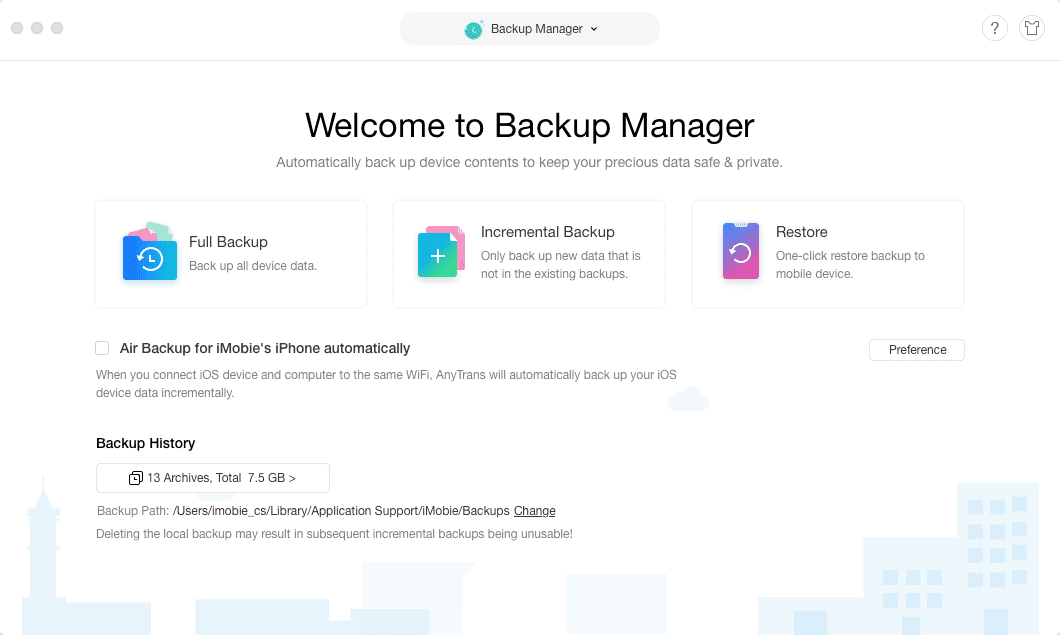Viewport: 1060px width, 635px height.
Task: Click the Backup Manager globe icon
Action: pos(472,29)
